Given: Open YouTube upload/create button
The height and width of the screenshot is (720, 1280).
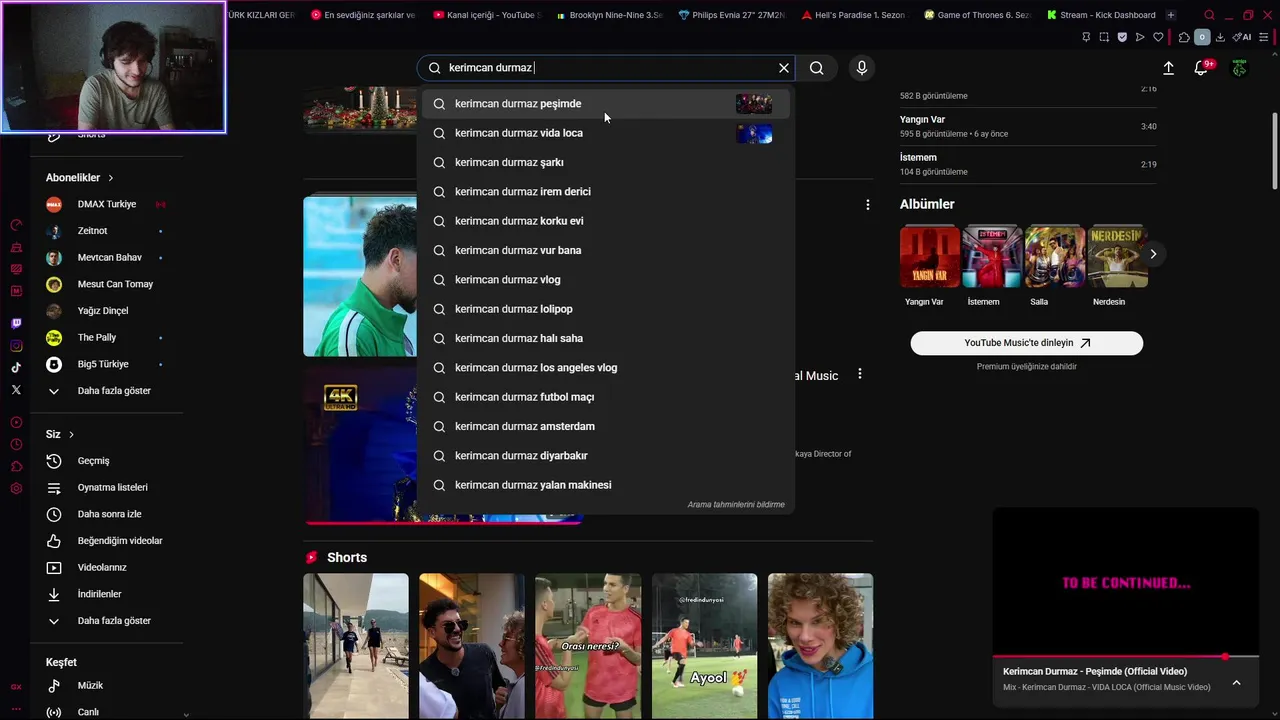Looking at the screenshot, I should 1168,68.
